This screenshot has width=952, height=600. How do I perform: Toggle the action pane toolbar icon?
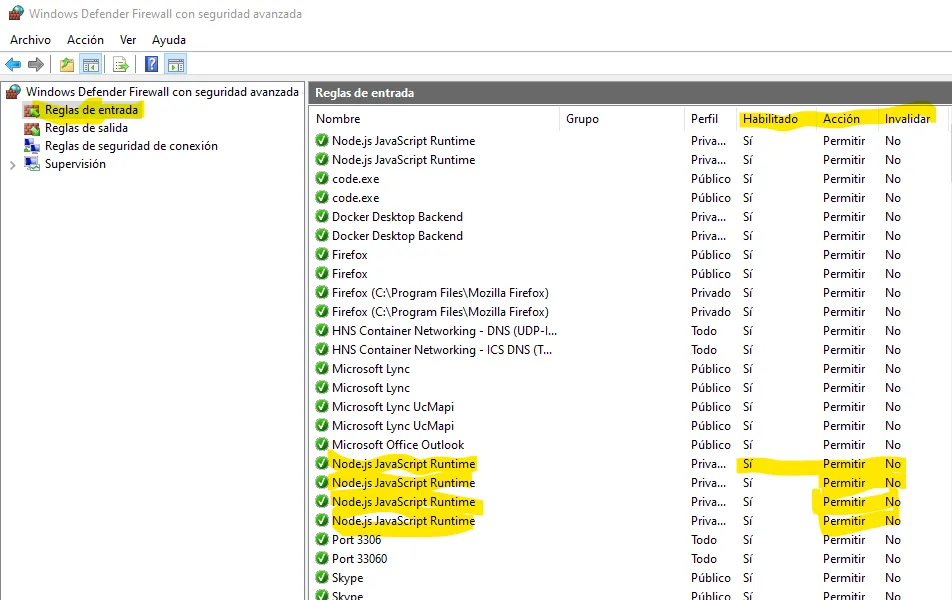175,64
